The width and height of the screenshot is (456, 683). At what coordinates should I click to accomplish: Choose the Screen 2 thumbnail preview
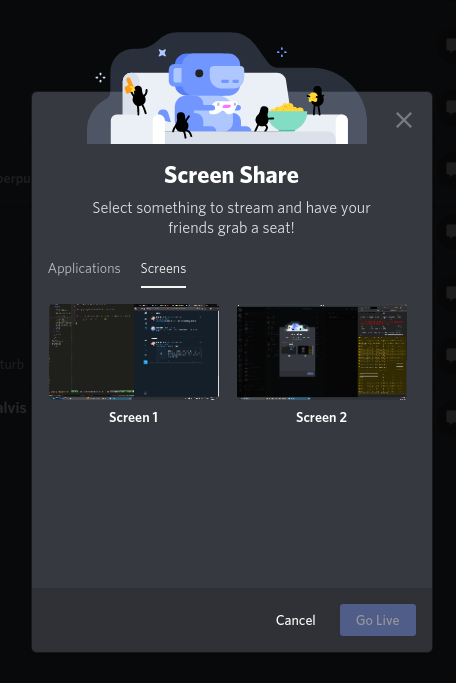pos(322,352)
